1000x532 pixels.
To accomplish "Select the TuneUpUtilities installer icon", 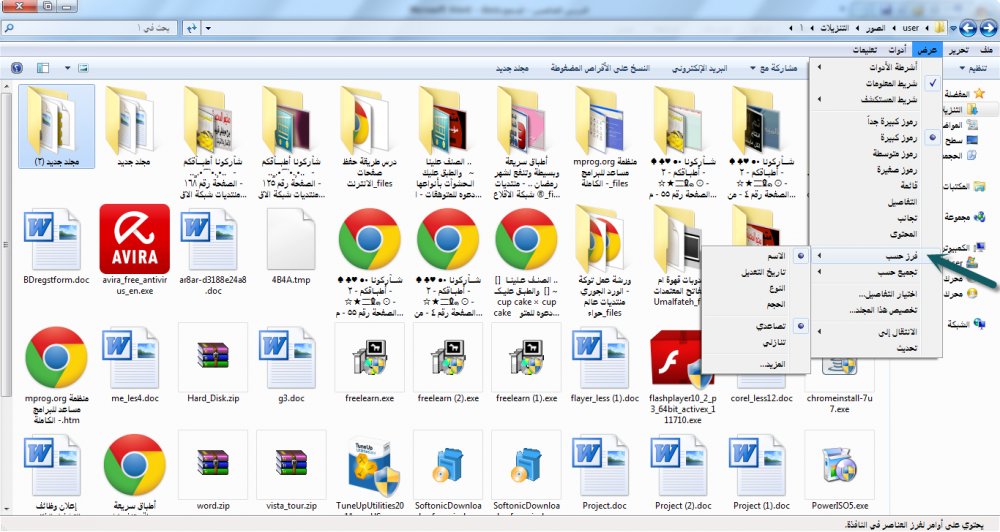I will pos(370,468).
